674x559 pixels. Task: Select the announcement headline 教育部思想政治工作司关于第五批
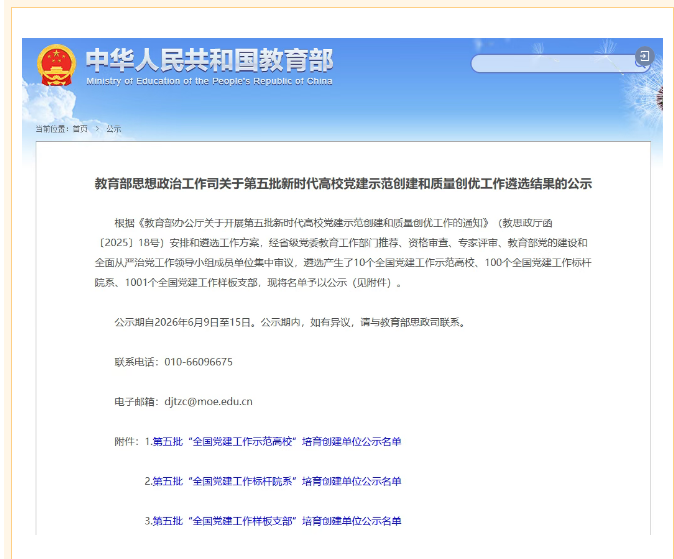point(343,184)
